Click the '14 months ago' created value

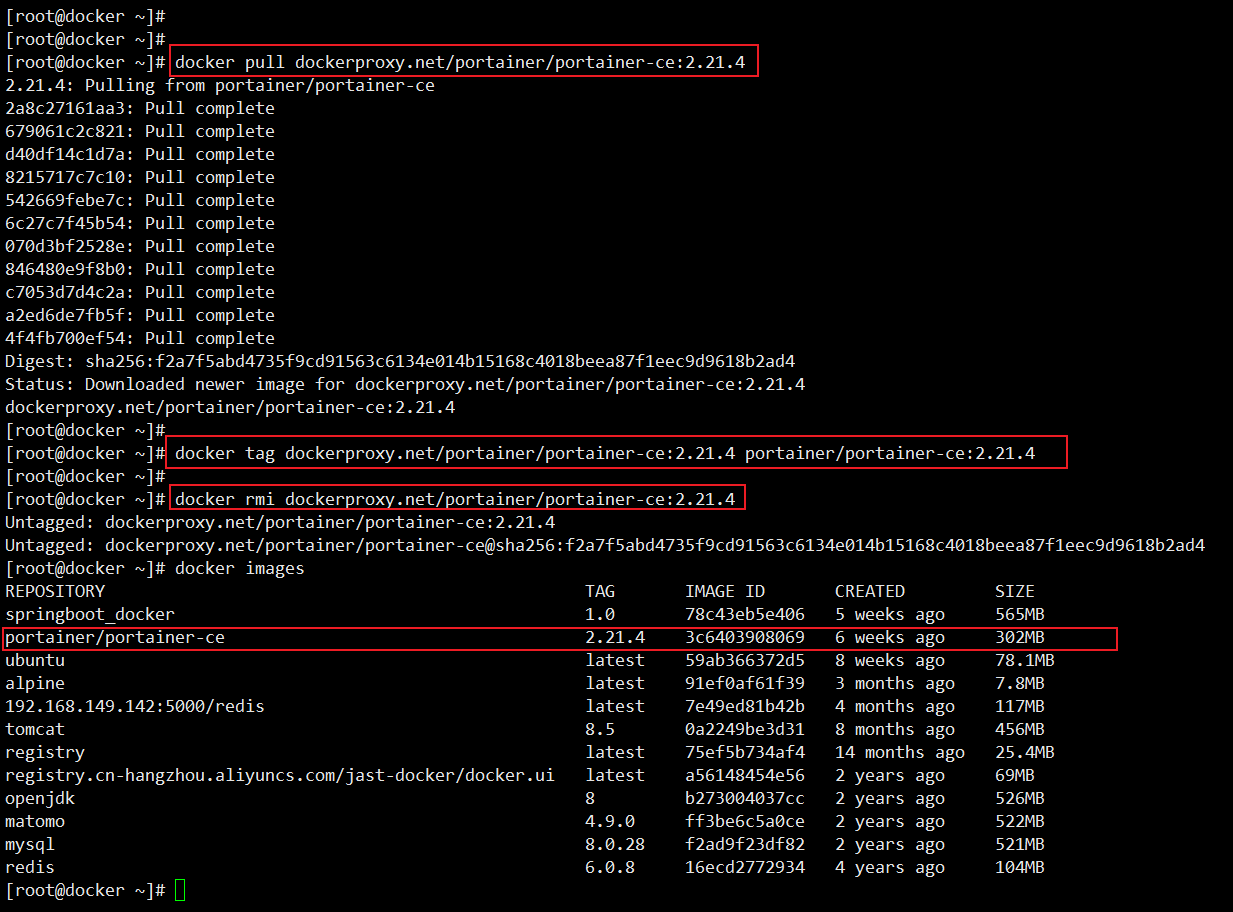(x=900, y=752)
